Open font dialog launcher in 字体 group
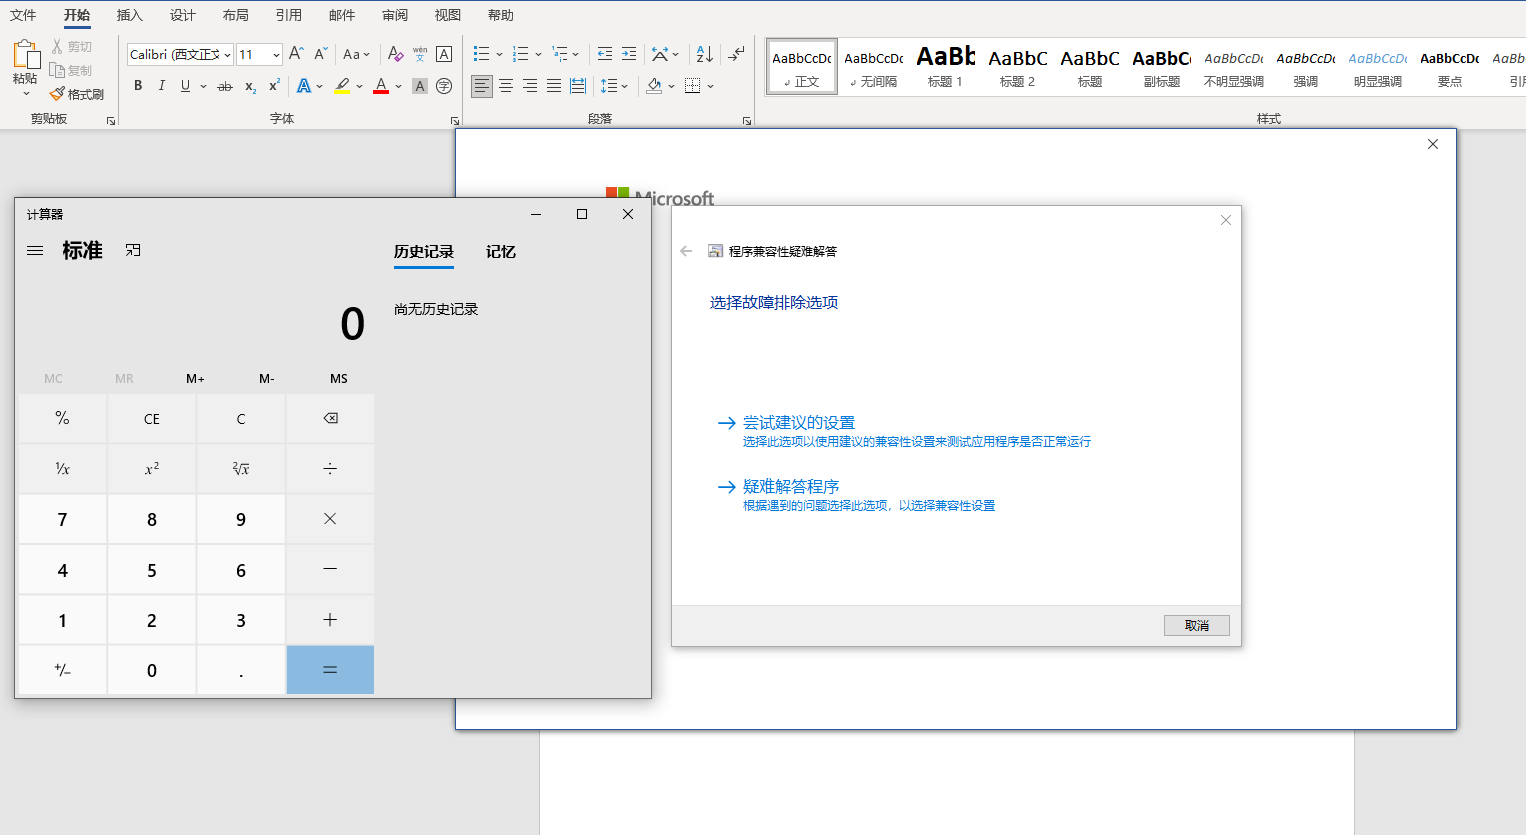 point(455,121)
